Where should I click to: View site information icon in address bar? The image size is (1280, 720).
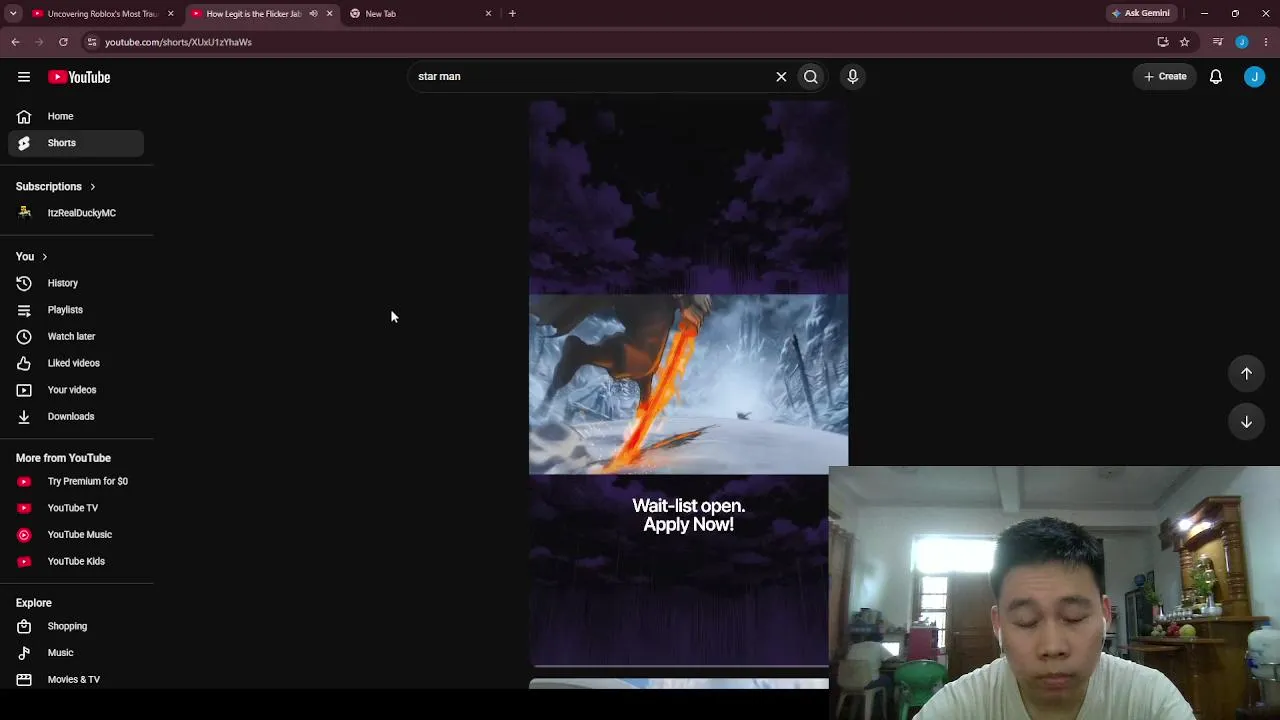coord(91,42)
